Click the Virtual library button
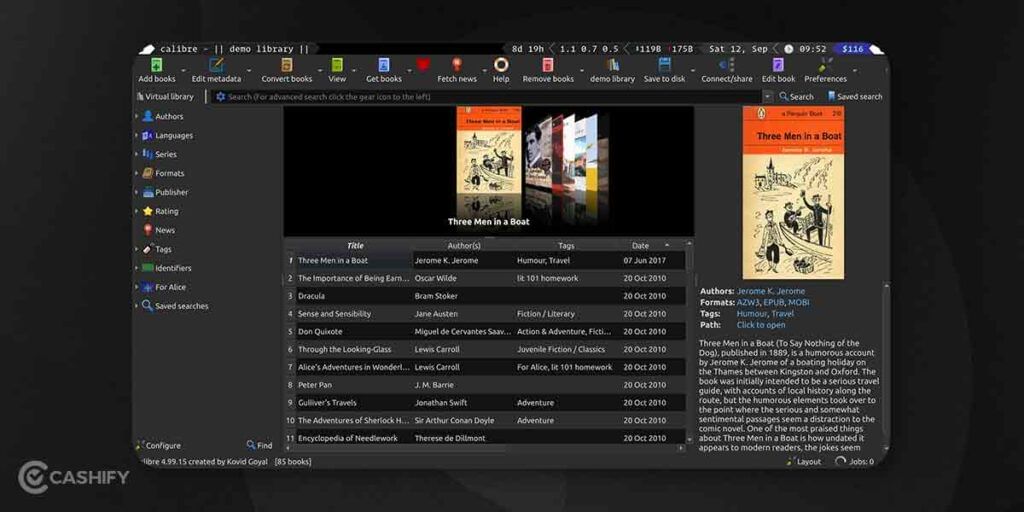1024x512 pixels. (x=165, y=97)
